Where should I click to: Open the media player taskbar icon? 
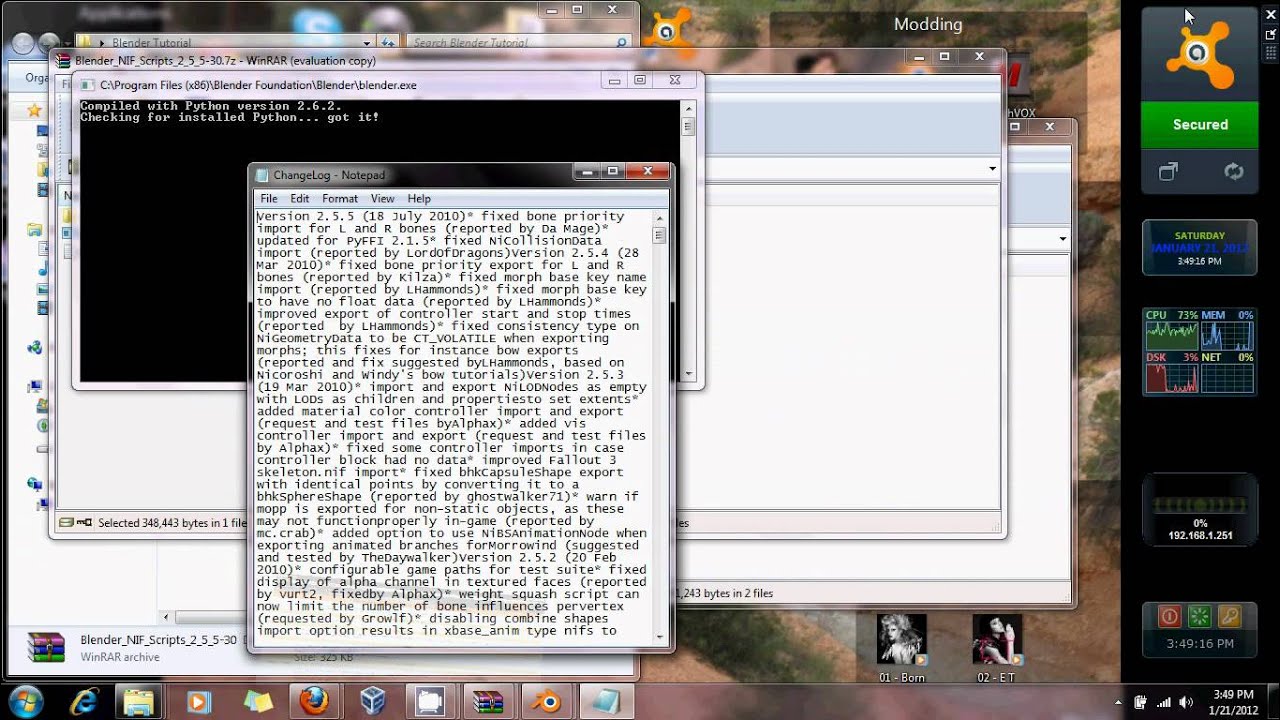coord(198,701)
